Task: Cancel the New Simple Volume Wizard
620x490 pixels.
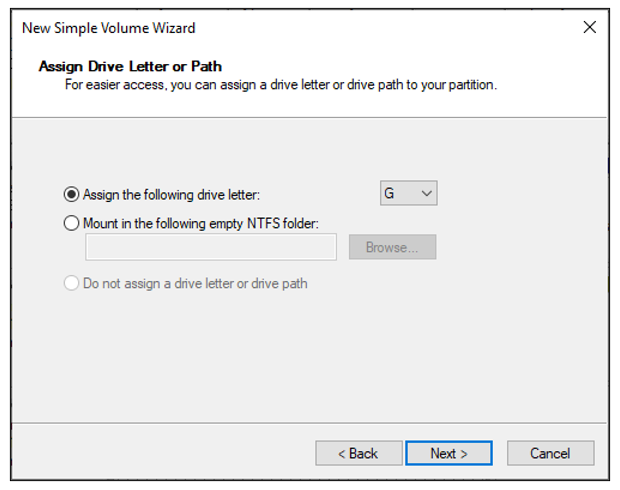Action: (x=550, y=453)
